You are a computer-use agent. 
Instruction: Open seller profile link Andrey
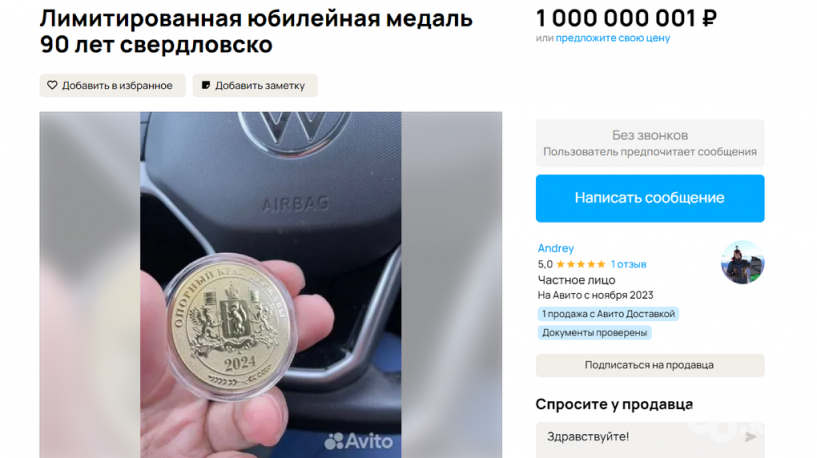pos(556,248)
